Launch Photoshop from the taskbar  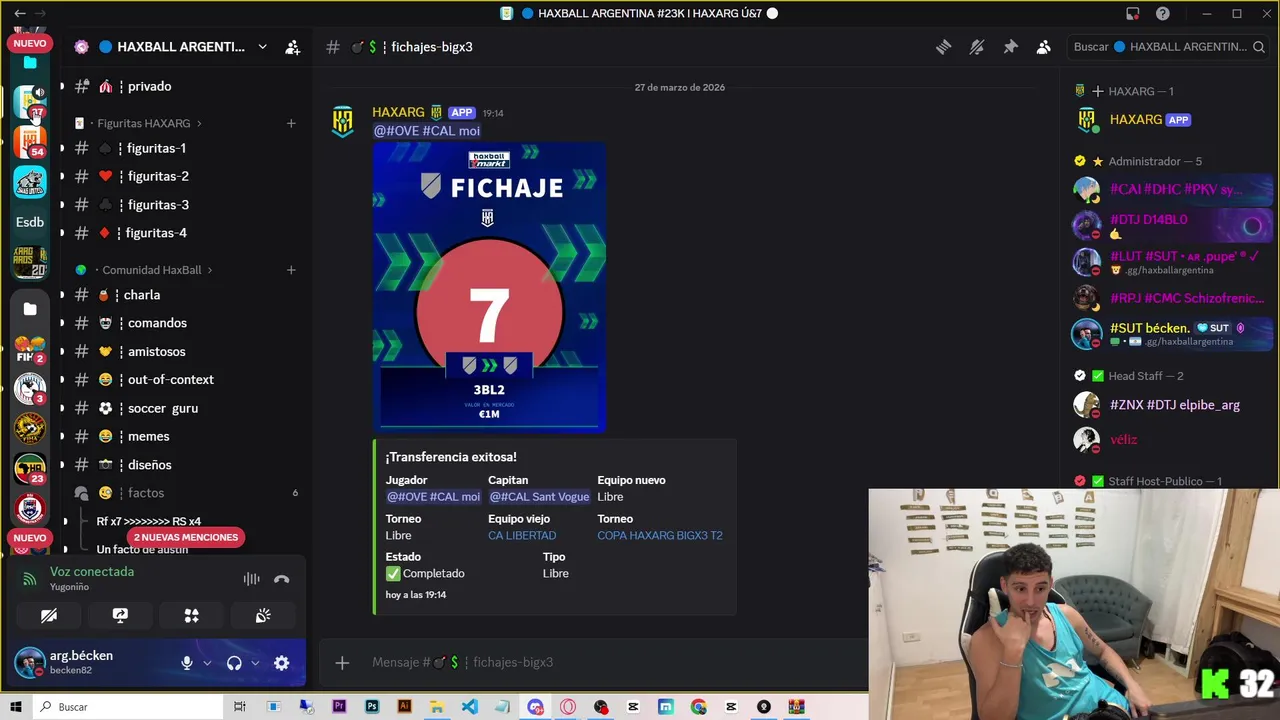372,707
